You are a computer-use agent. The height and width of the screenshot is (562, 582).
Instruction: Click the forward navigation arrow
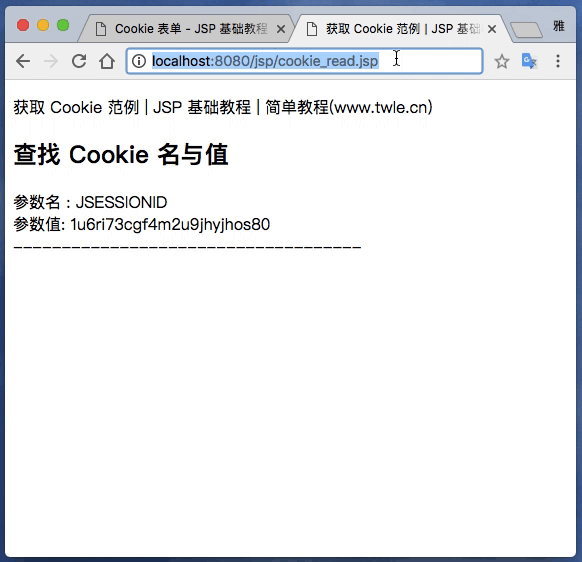pyautogui.click(x=51, y=61)
